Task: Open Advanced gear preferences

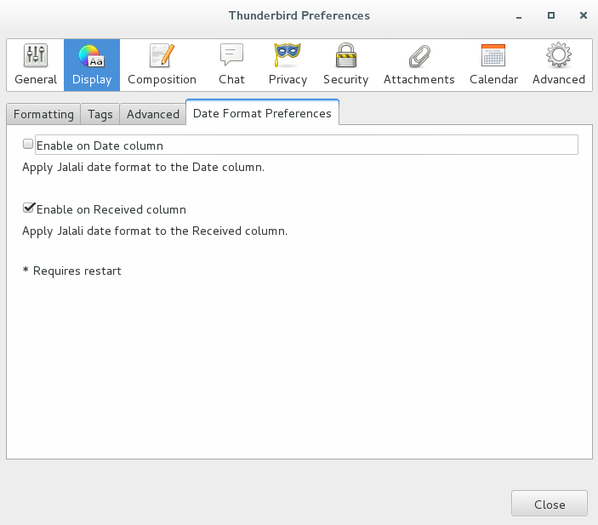Action: click(x=558, y=65)
